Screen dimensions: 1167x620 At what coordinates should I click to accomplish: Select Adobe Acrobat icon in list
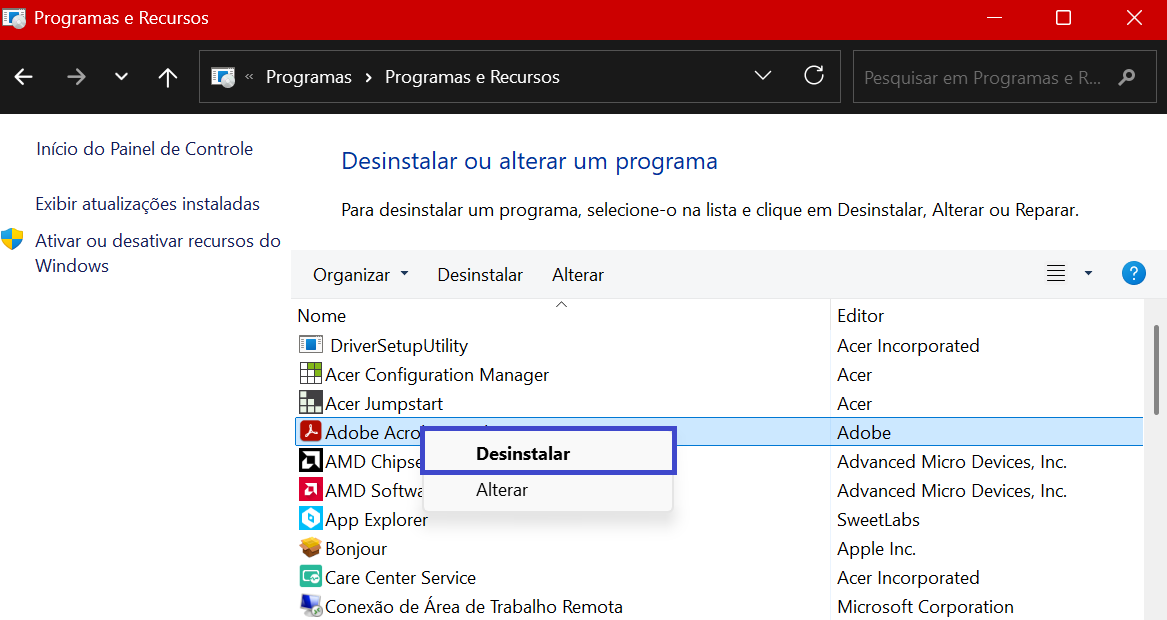[x=310, y=431]
